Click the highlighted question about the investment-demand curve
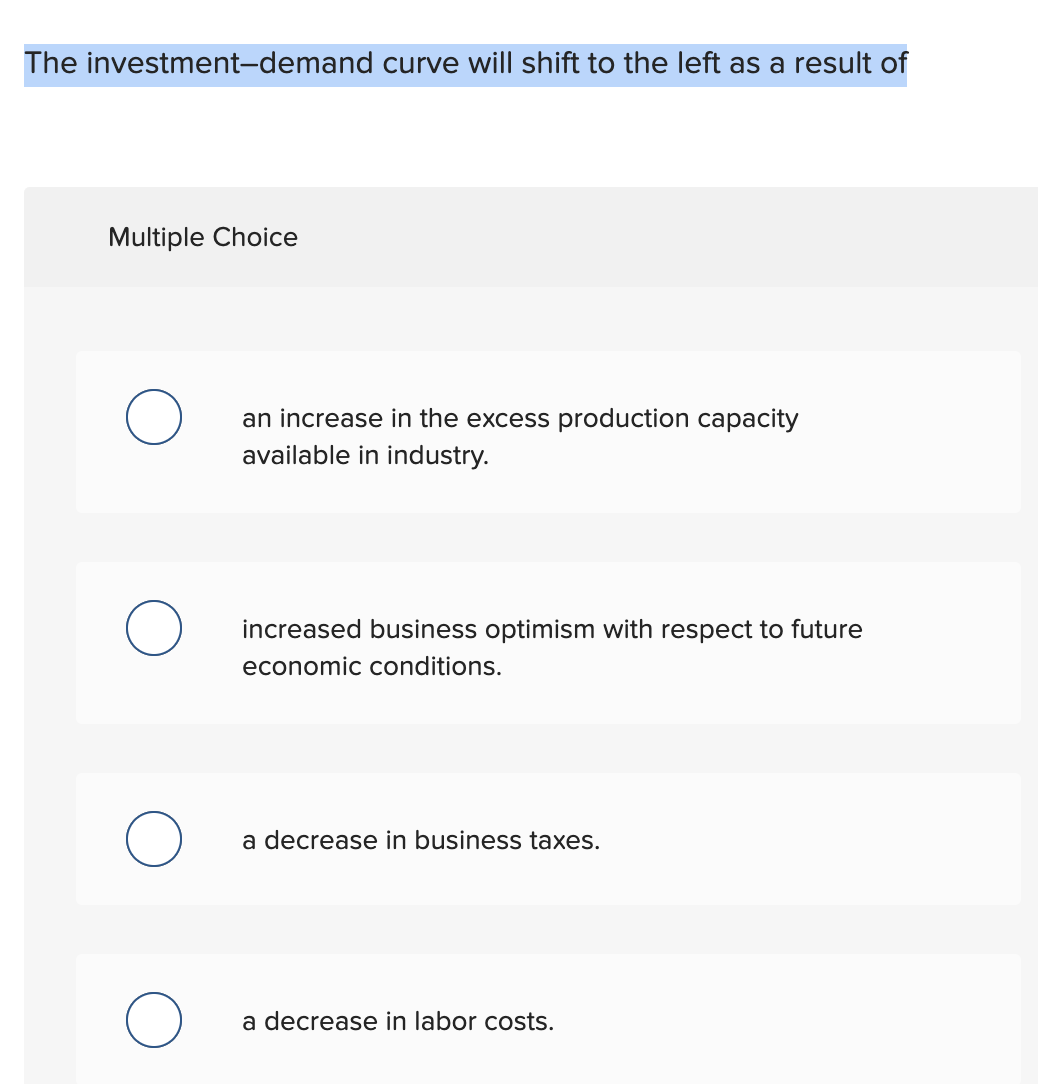 coord(465,63)
